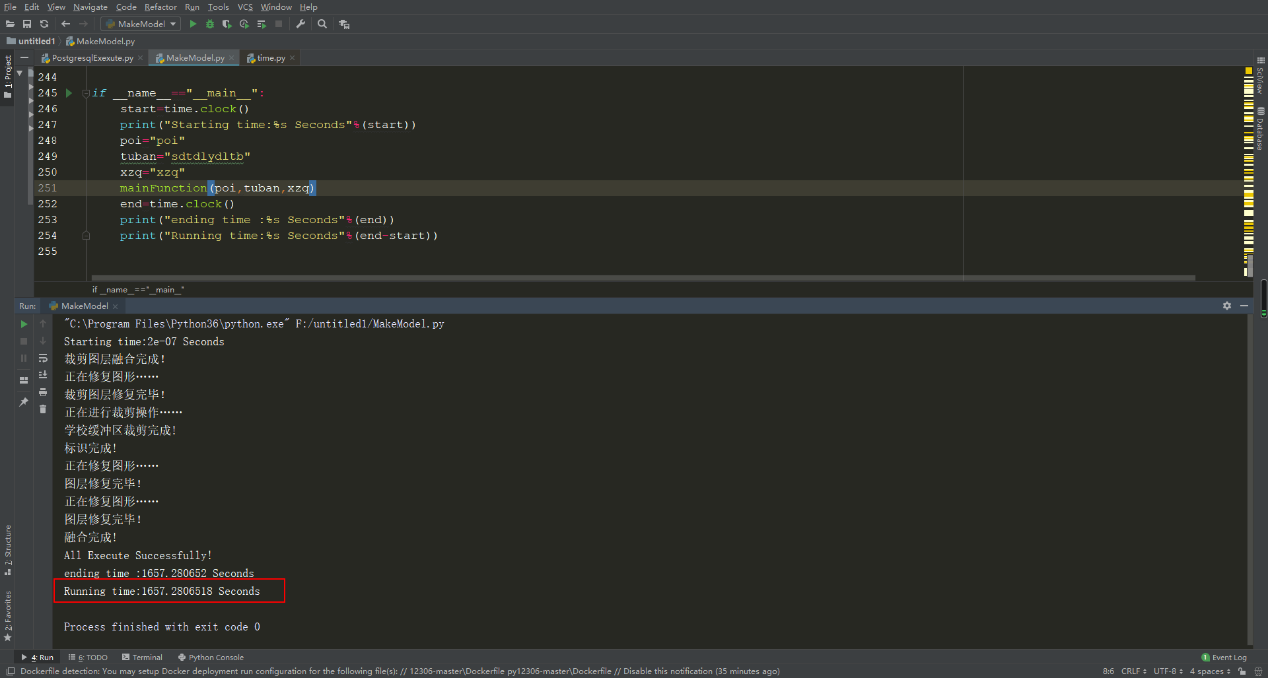Viewport: 1268px width, 678px height.
Task: Rerun MakeModel from Run panel sidebar
Action: (x=24, y=324)
